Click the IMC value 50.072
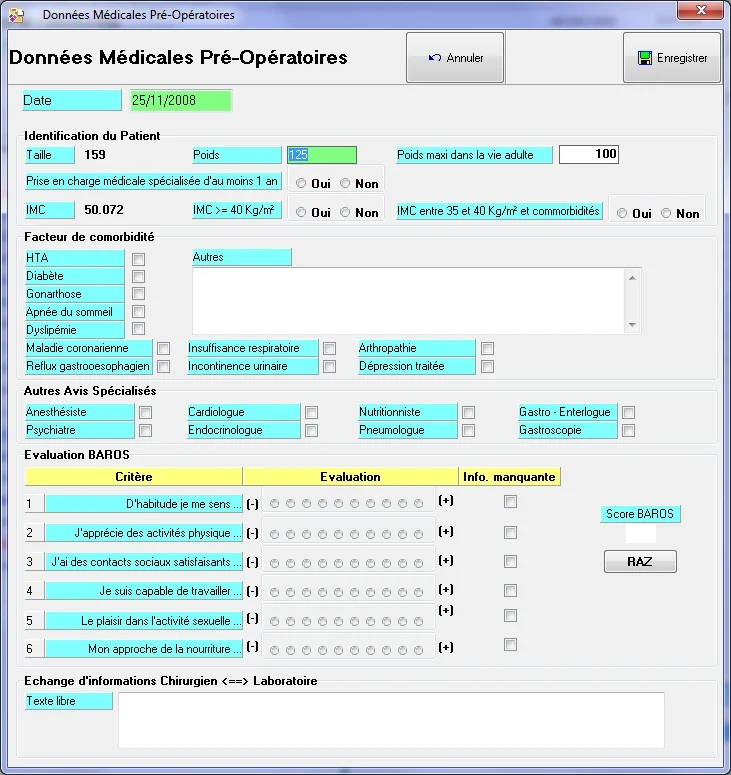Viewport: 731px width, 775px height. 104,210
